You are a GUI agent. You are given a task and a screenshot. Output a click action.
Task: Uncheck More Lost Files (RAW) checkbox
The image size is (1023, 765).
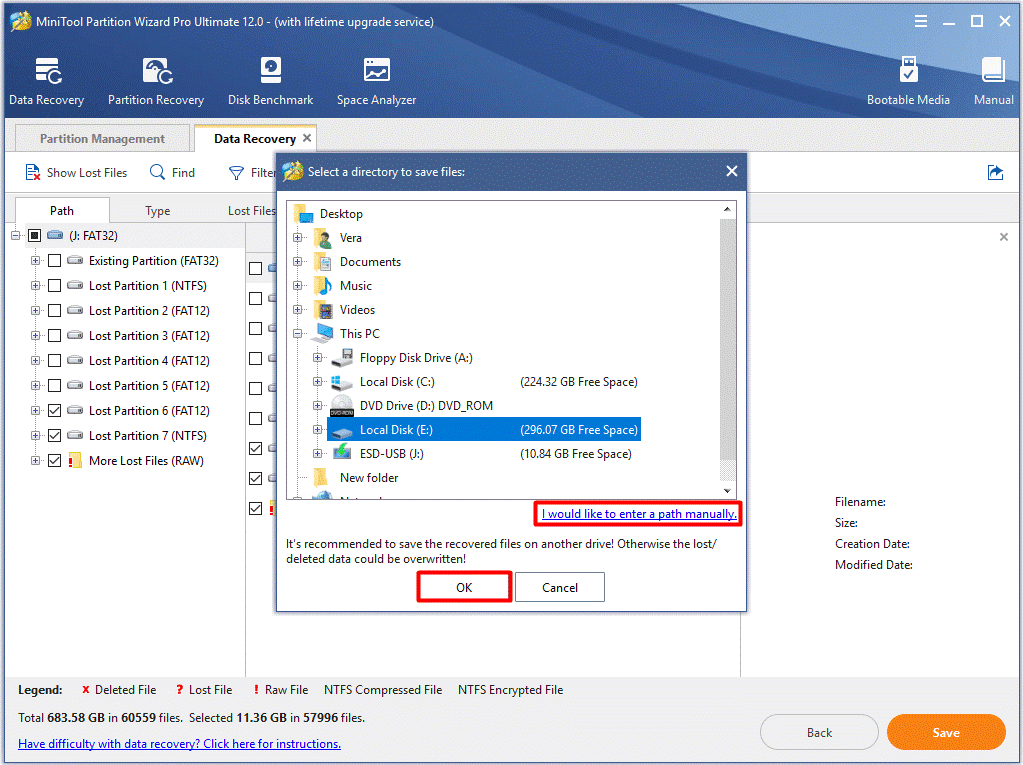point(55,460)
